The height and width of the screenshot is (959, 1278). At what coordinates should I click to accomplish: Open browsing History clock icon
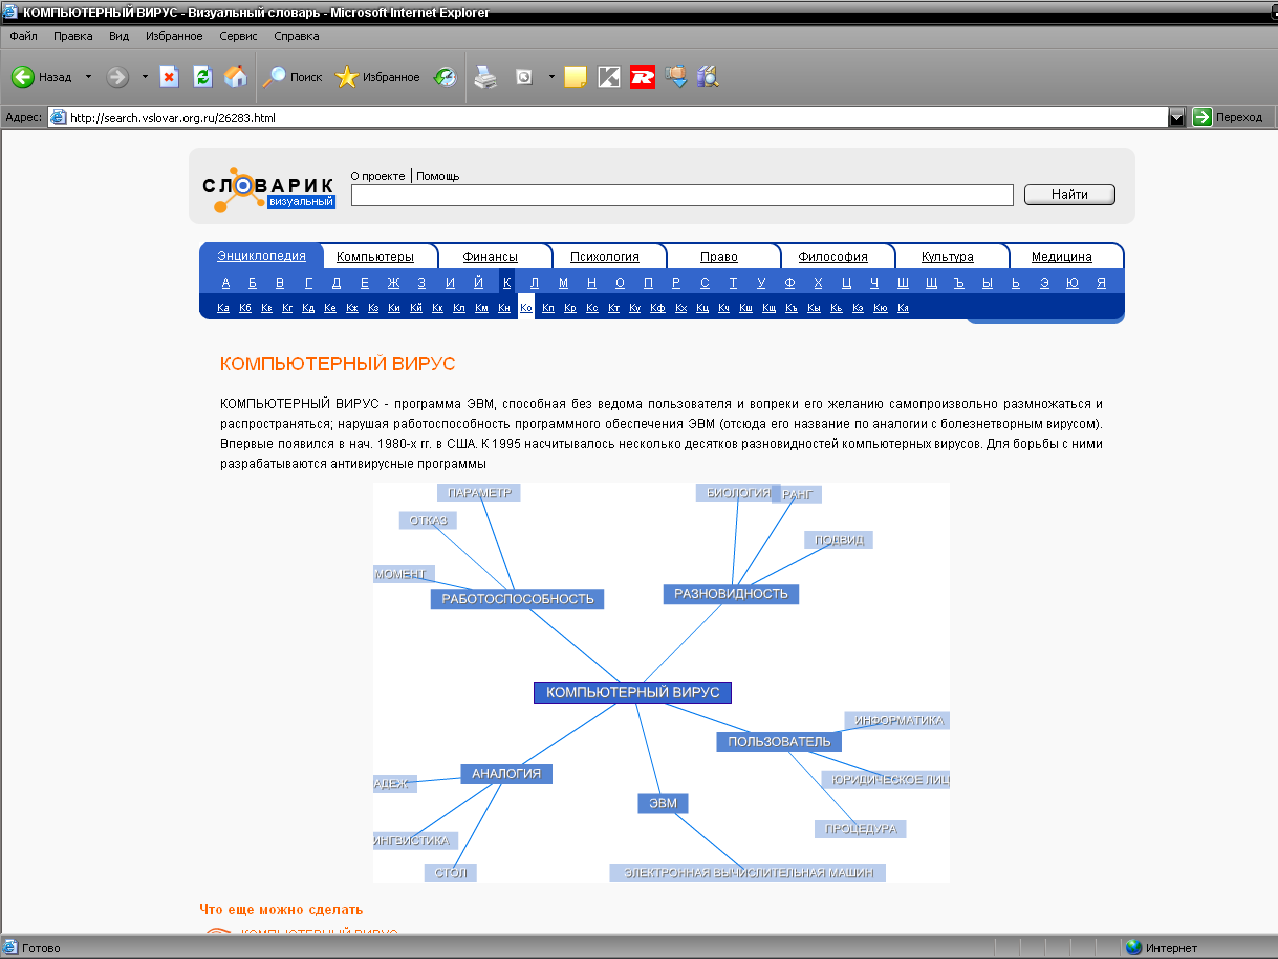pyautogui.click(x=445, y=77)
